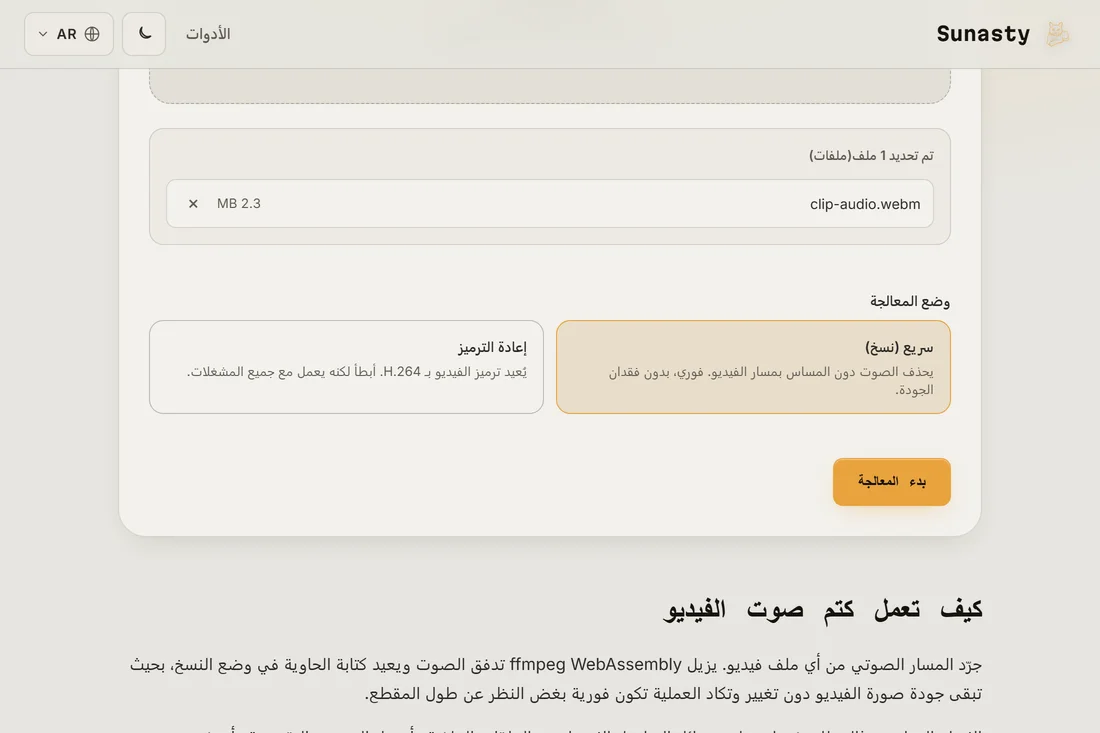Remove clip-audio.webm with the X icon

coord(193,203)
